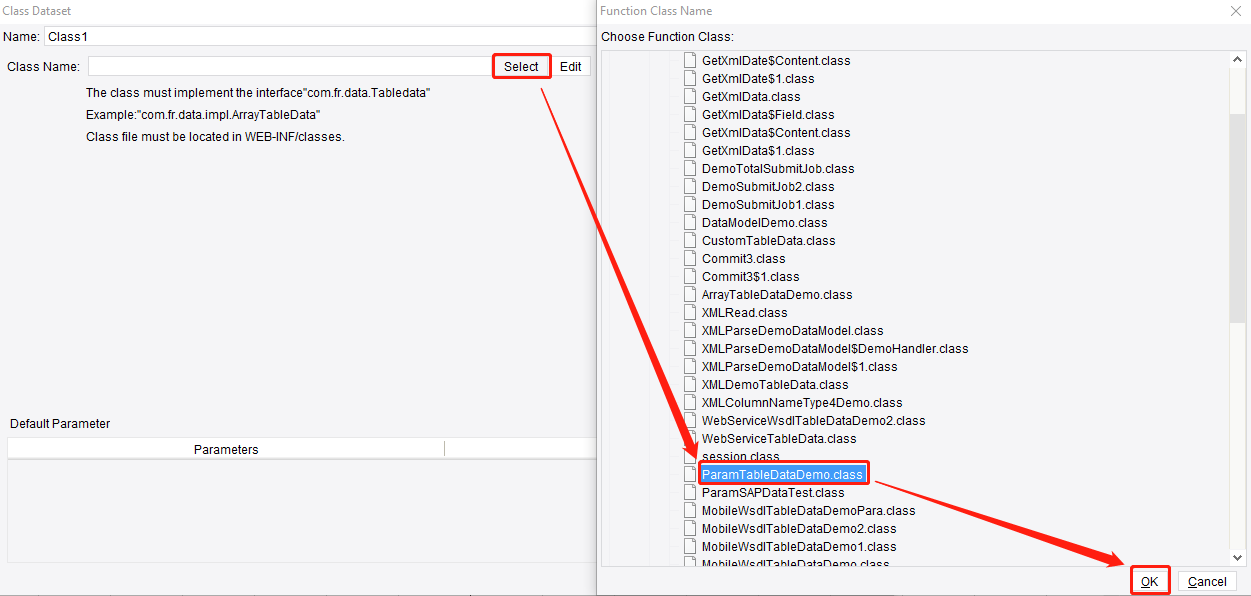Click the file icon beside DemoTotalSubmitJob.class
Image resolution: width=1251 pixels, height=596 pixels.
click(x=689, y=168)
